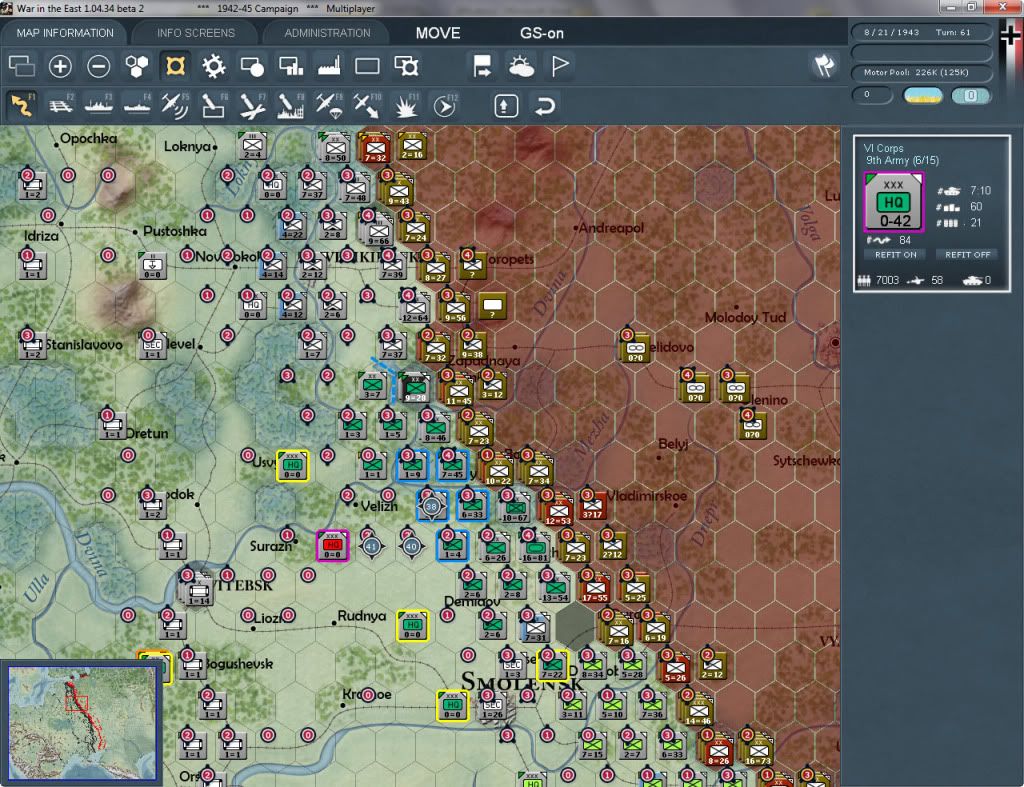
Task: Select the F4 amphibious transport mode
Action: click(137, 105)
